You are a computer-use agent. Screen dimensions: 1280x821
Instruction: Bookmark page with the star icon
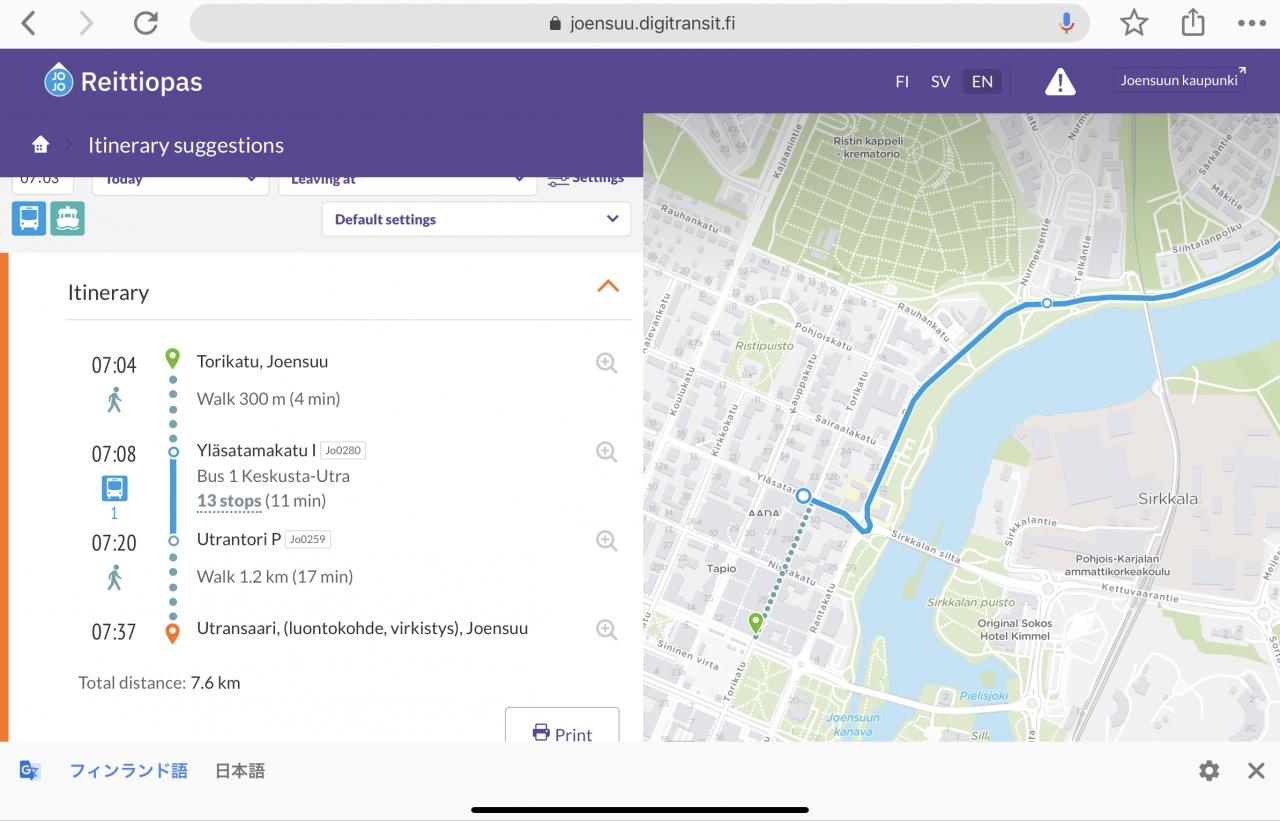tap(1134, 23)
